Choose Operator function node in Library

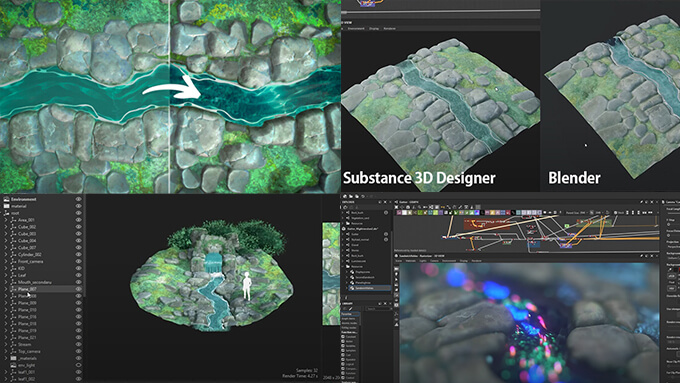(350, 360)
